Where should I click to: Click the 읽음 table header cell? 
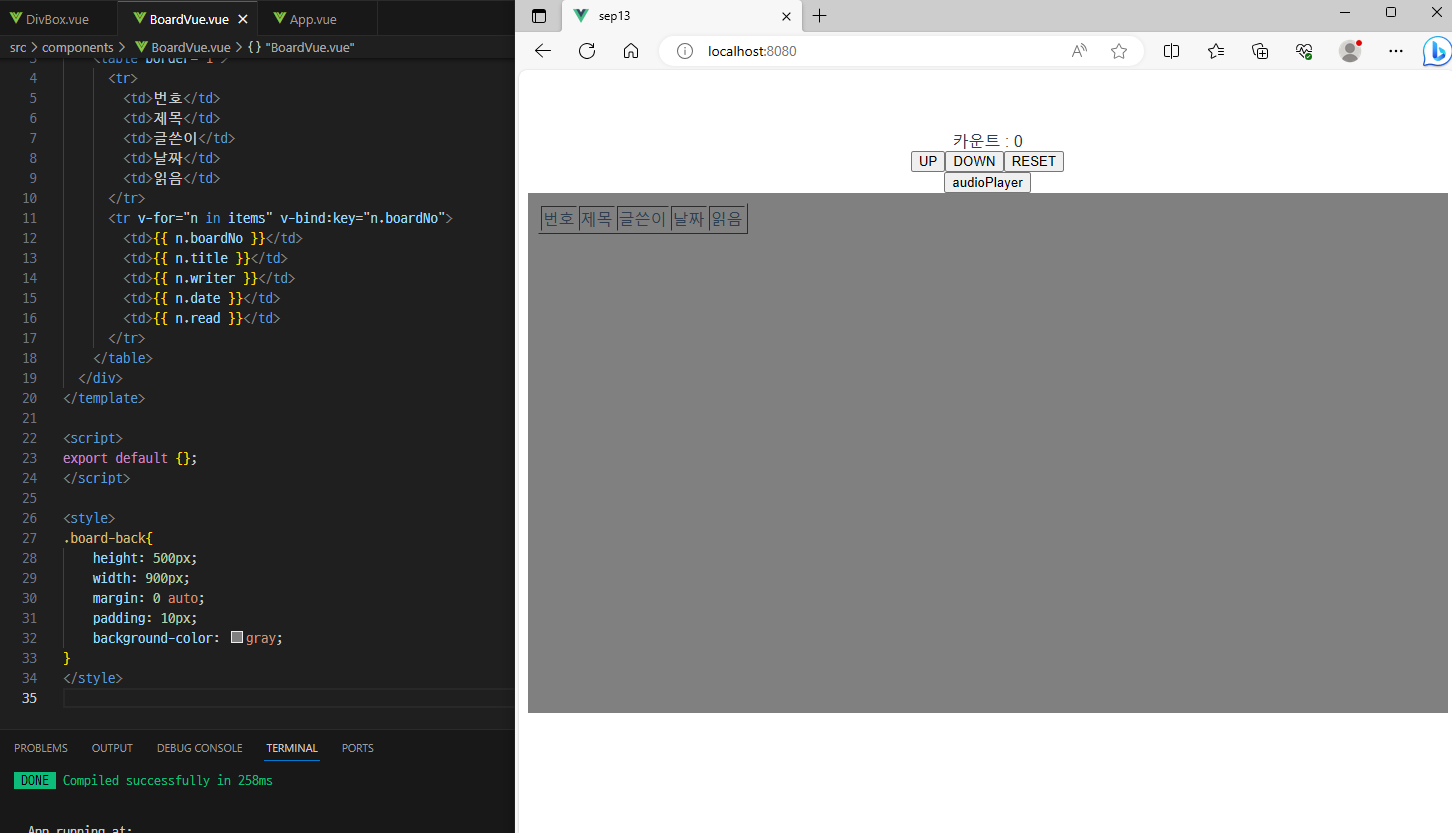tap(727, 218)
